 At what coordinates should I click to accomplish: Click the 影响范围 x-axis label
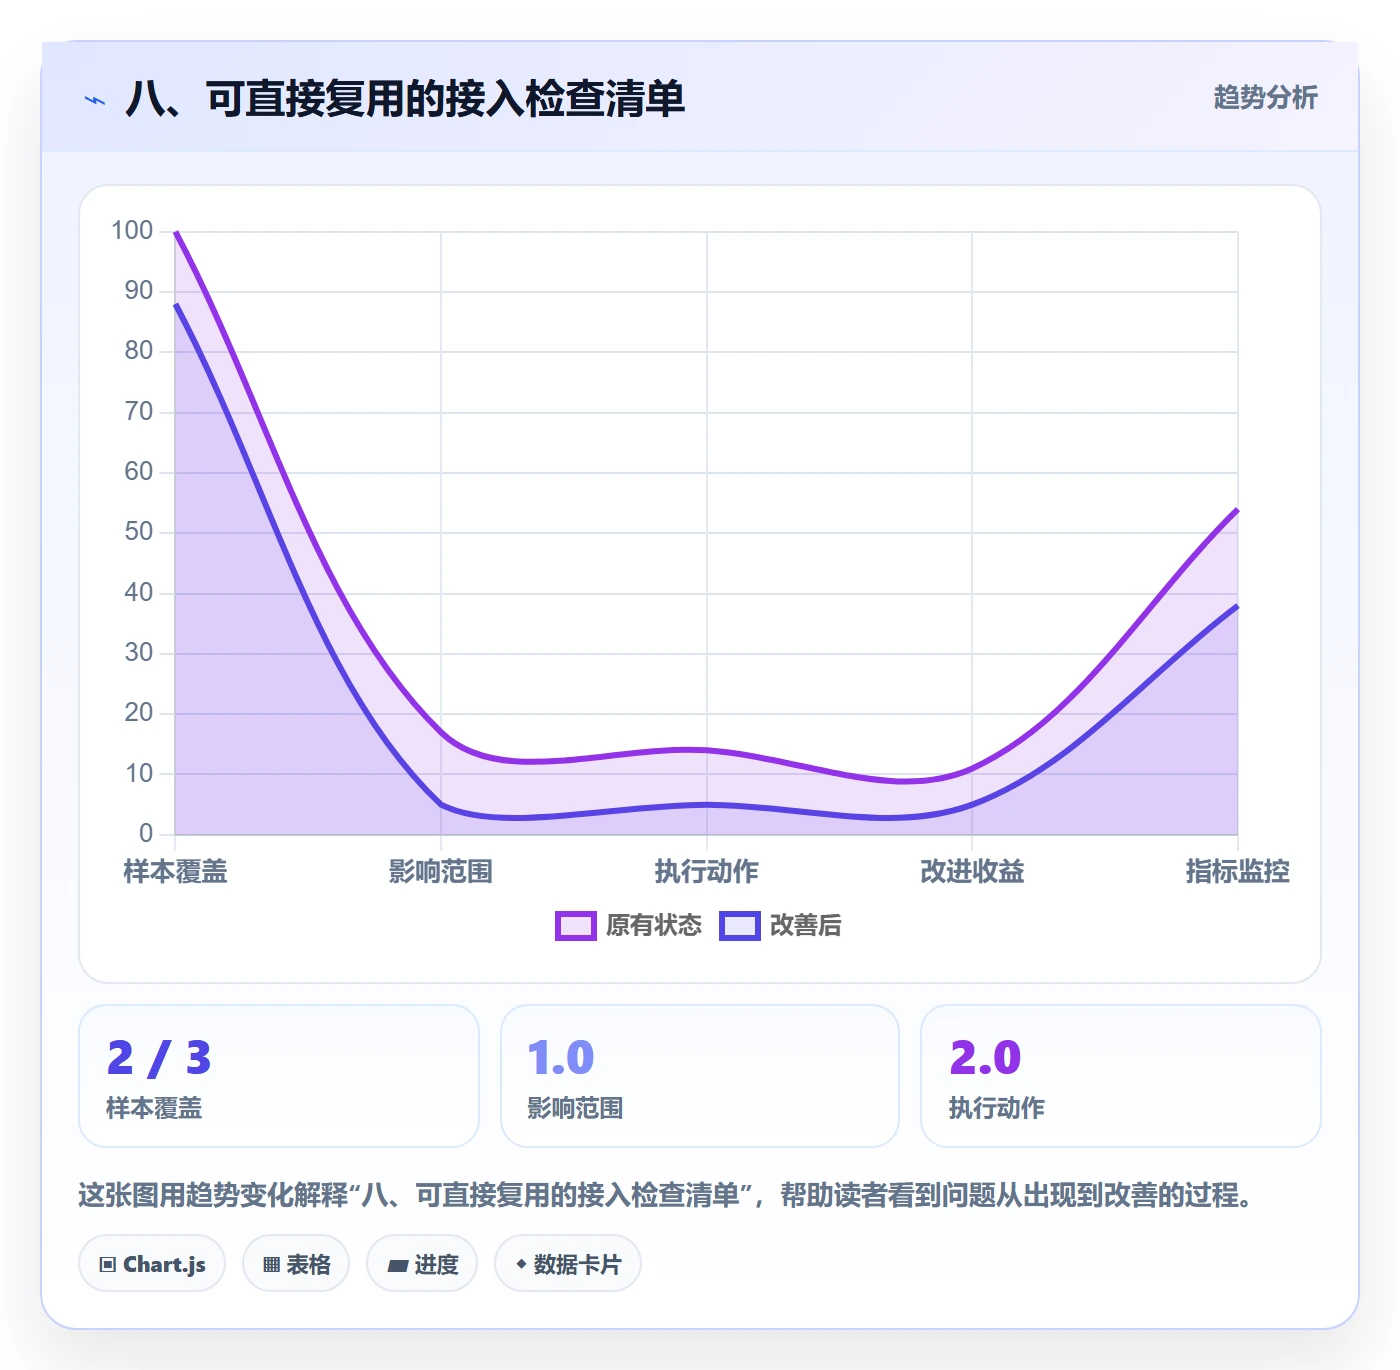[x=441, y=872]
